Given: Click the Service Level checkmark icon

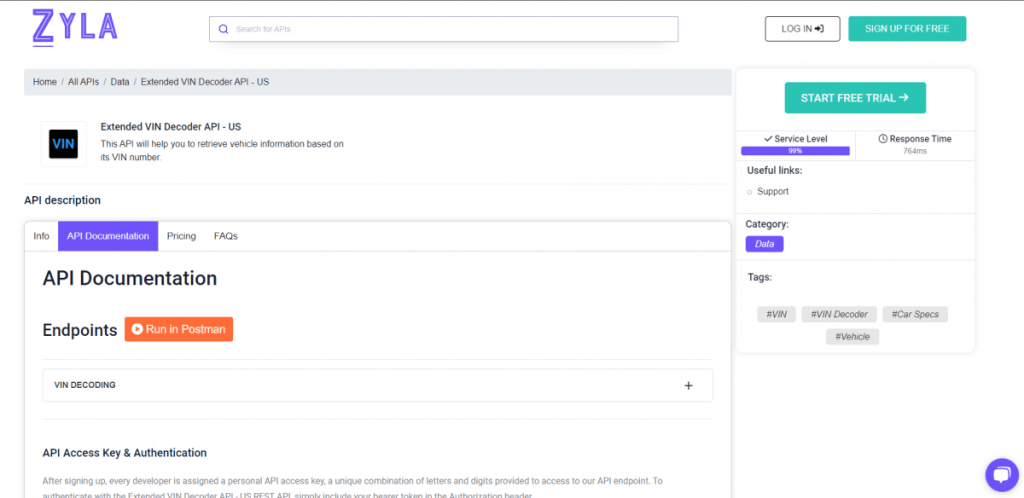Looking at the screenshot, I should (768, 139).
